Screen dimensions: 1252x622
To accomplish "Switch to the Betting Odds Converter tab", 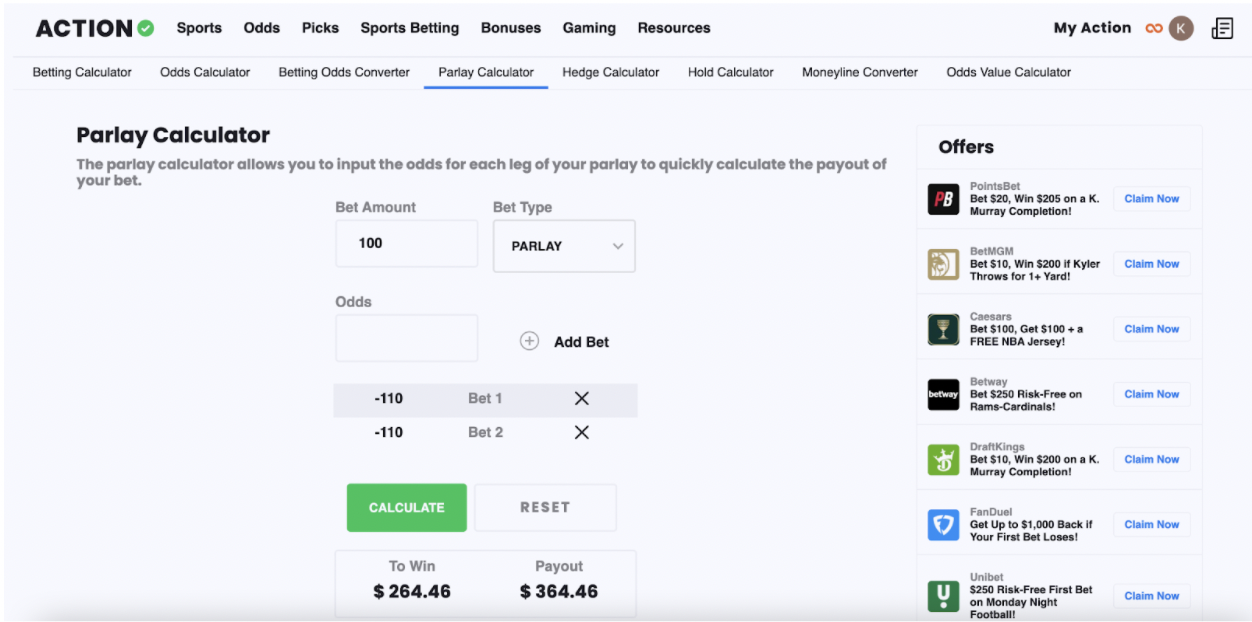I will [344, 72].
